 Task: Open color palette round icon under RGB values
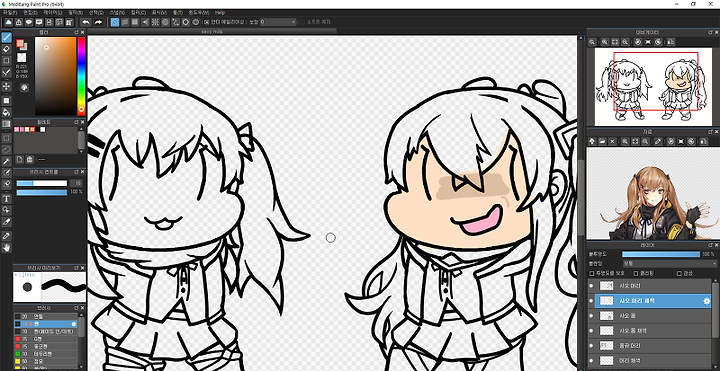[24, 87]
